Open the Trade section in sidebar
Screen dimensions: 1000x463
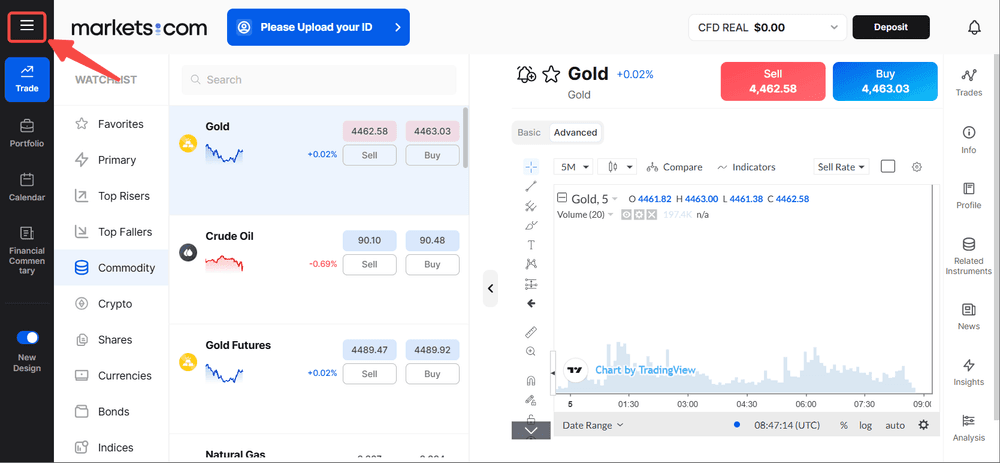pos(27,79)
